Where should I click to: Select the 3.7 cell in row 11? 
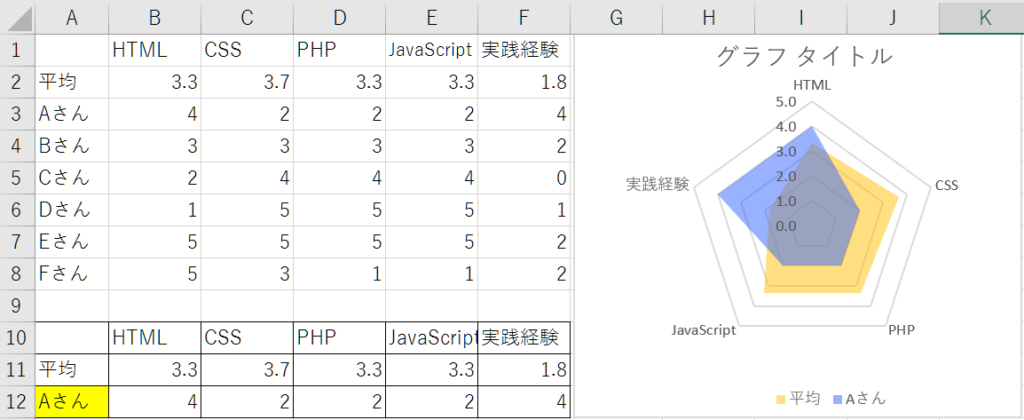pos(247,370)
